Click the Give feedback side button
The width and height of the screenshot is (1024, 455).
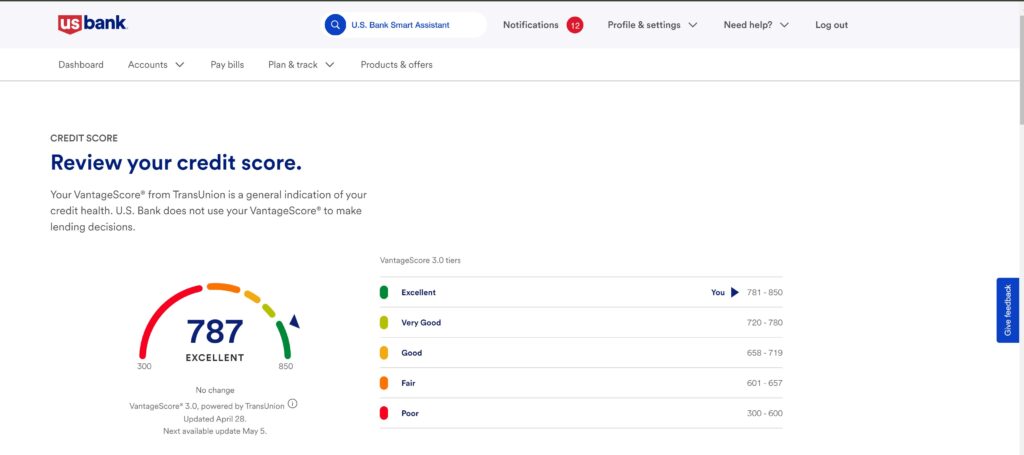(x=1007, y=310)
